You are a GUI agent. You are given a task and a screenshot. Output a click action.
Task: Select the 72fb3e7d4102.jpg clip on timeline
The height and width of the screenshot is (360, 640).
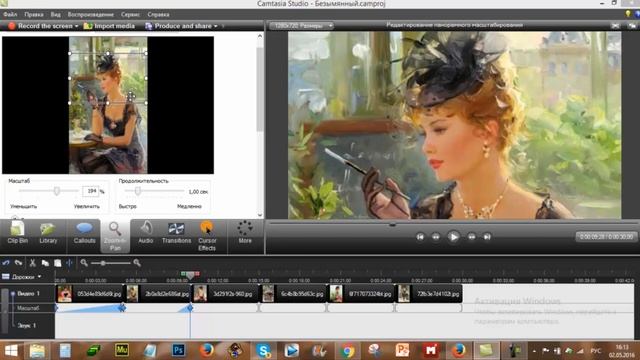coord(429,294)
